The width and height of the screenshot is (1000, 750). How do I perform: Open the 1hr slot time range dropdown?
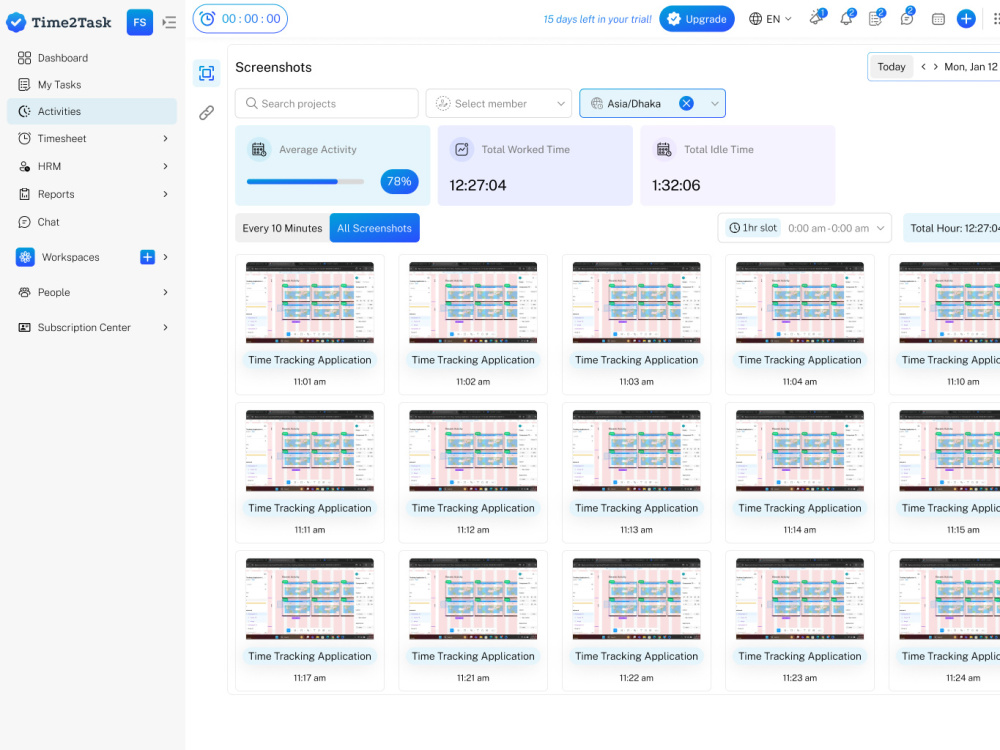tap(804, 228)
